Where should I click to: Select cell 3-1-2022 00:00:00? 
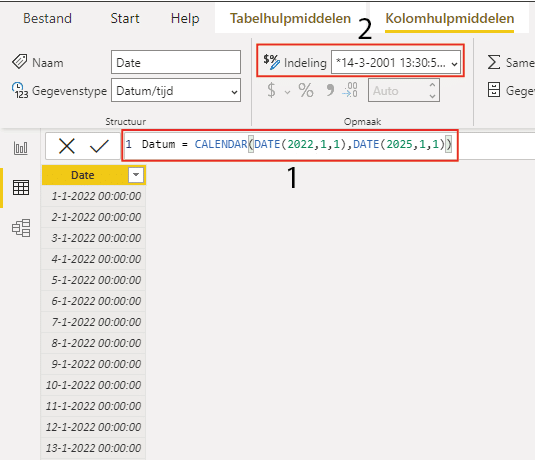(94, 238)
